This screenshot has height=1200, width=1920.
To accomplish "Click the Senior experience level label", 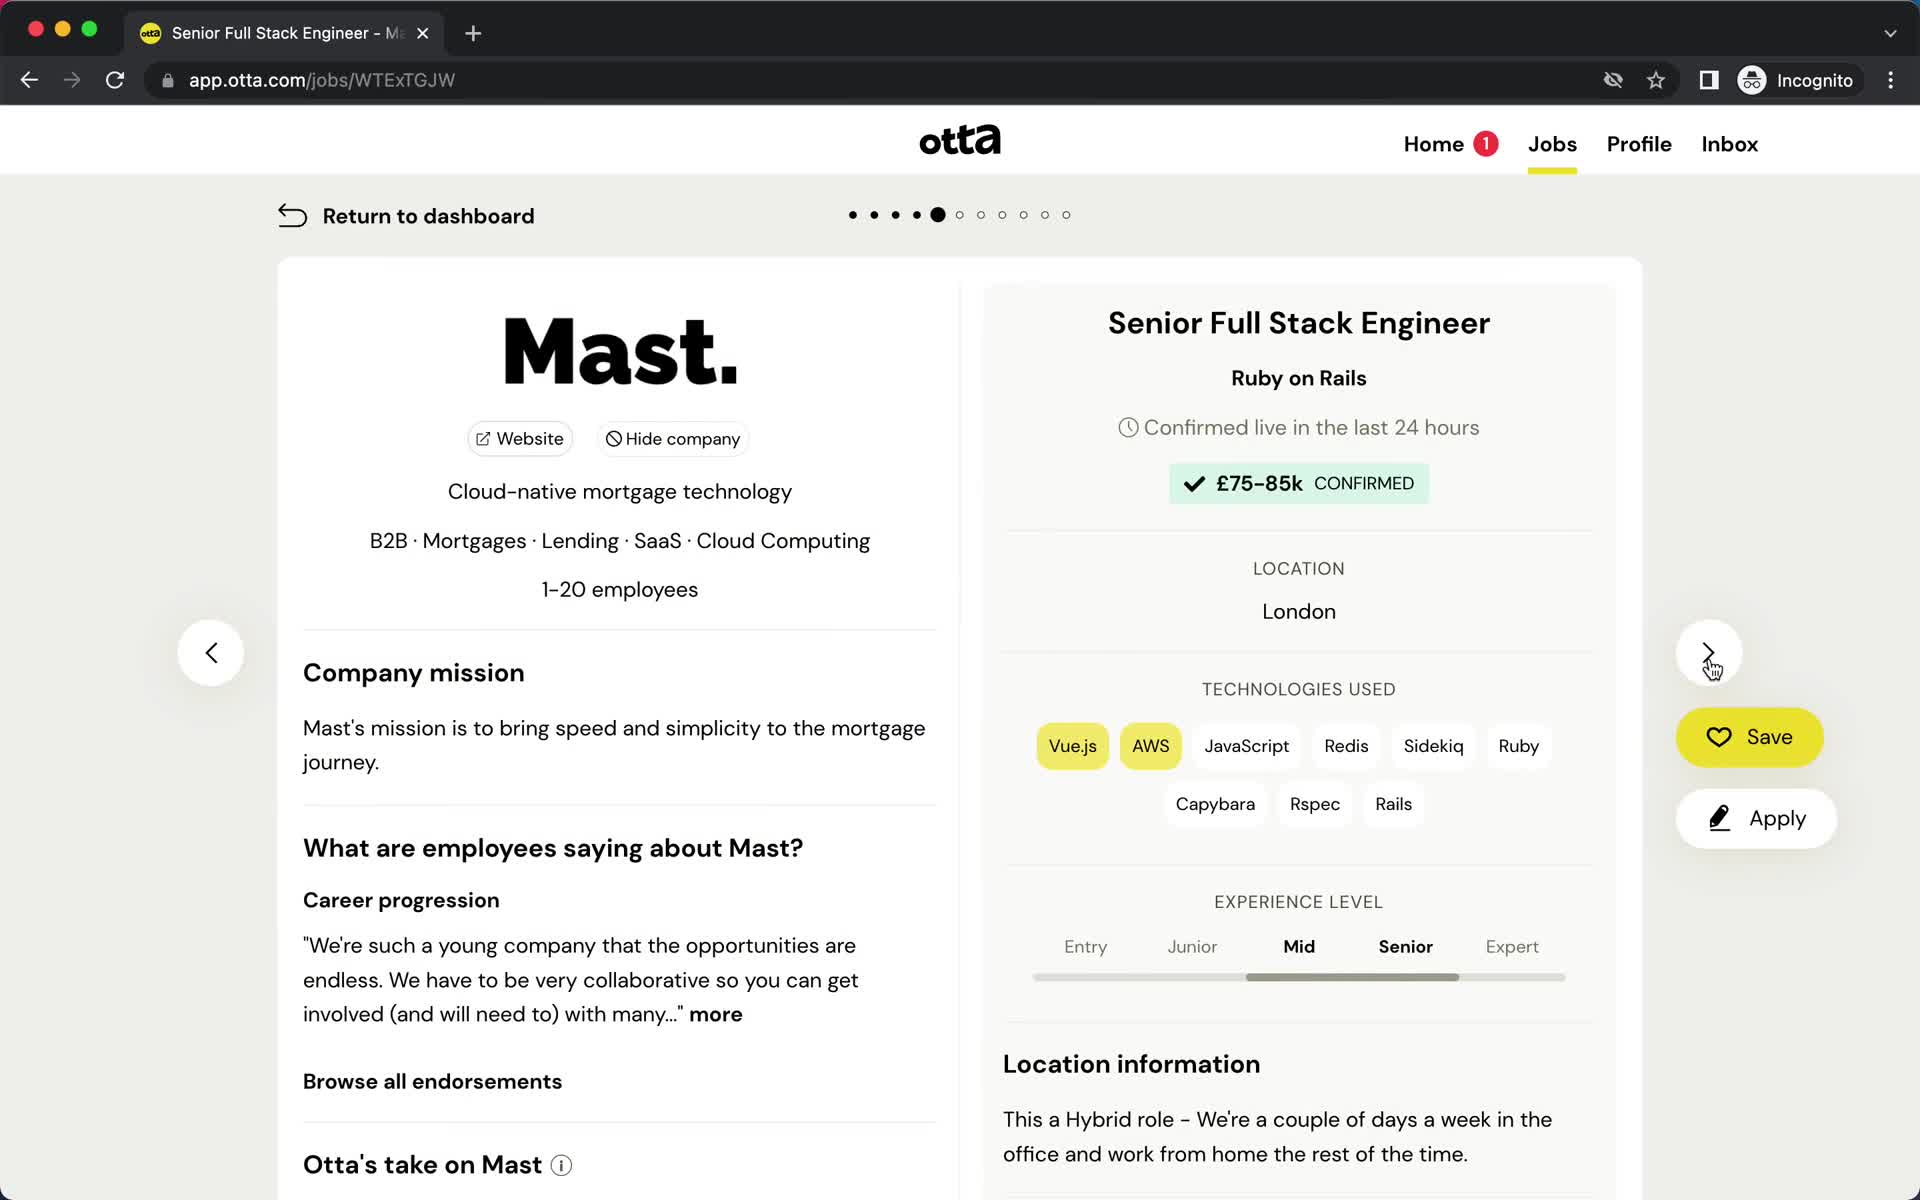I will tap(1405, 946).
